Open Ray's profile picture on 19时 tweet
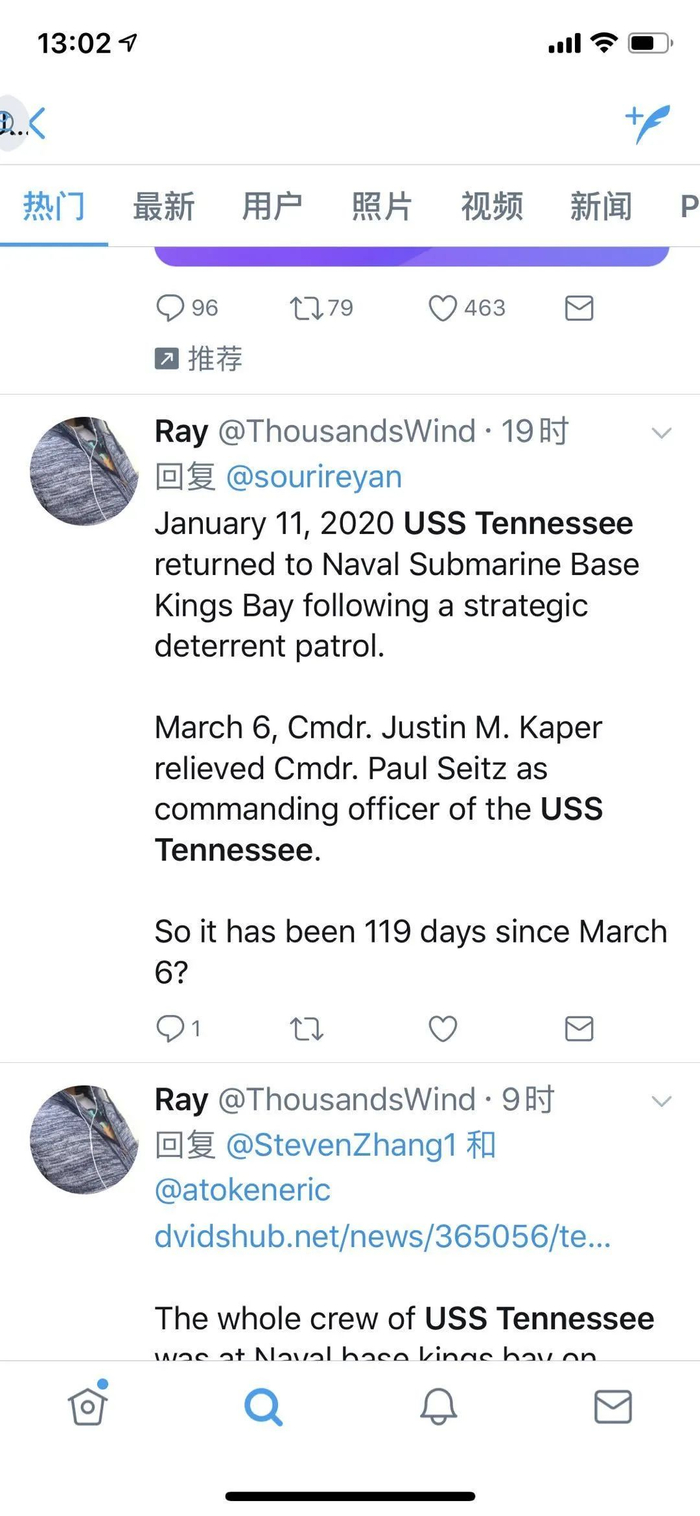This screenshot has width=700, height=1516. (84, 471)
